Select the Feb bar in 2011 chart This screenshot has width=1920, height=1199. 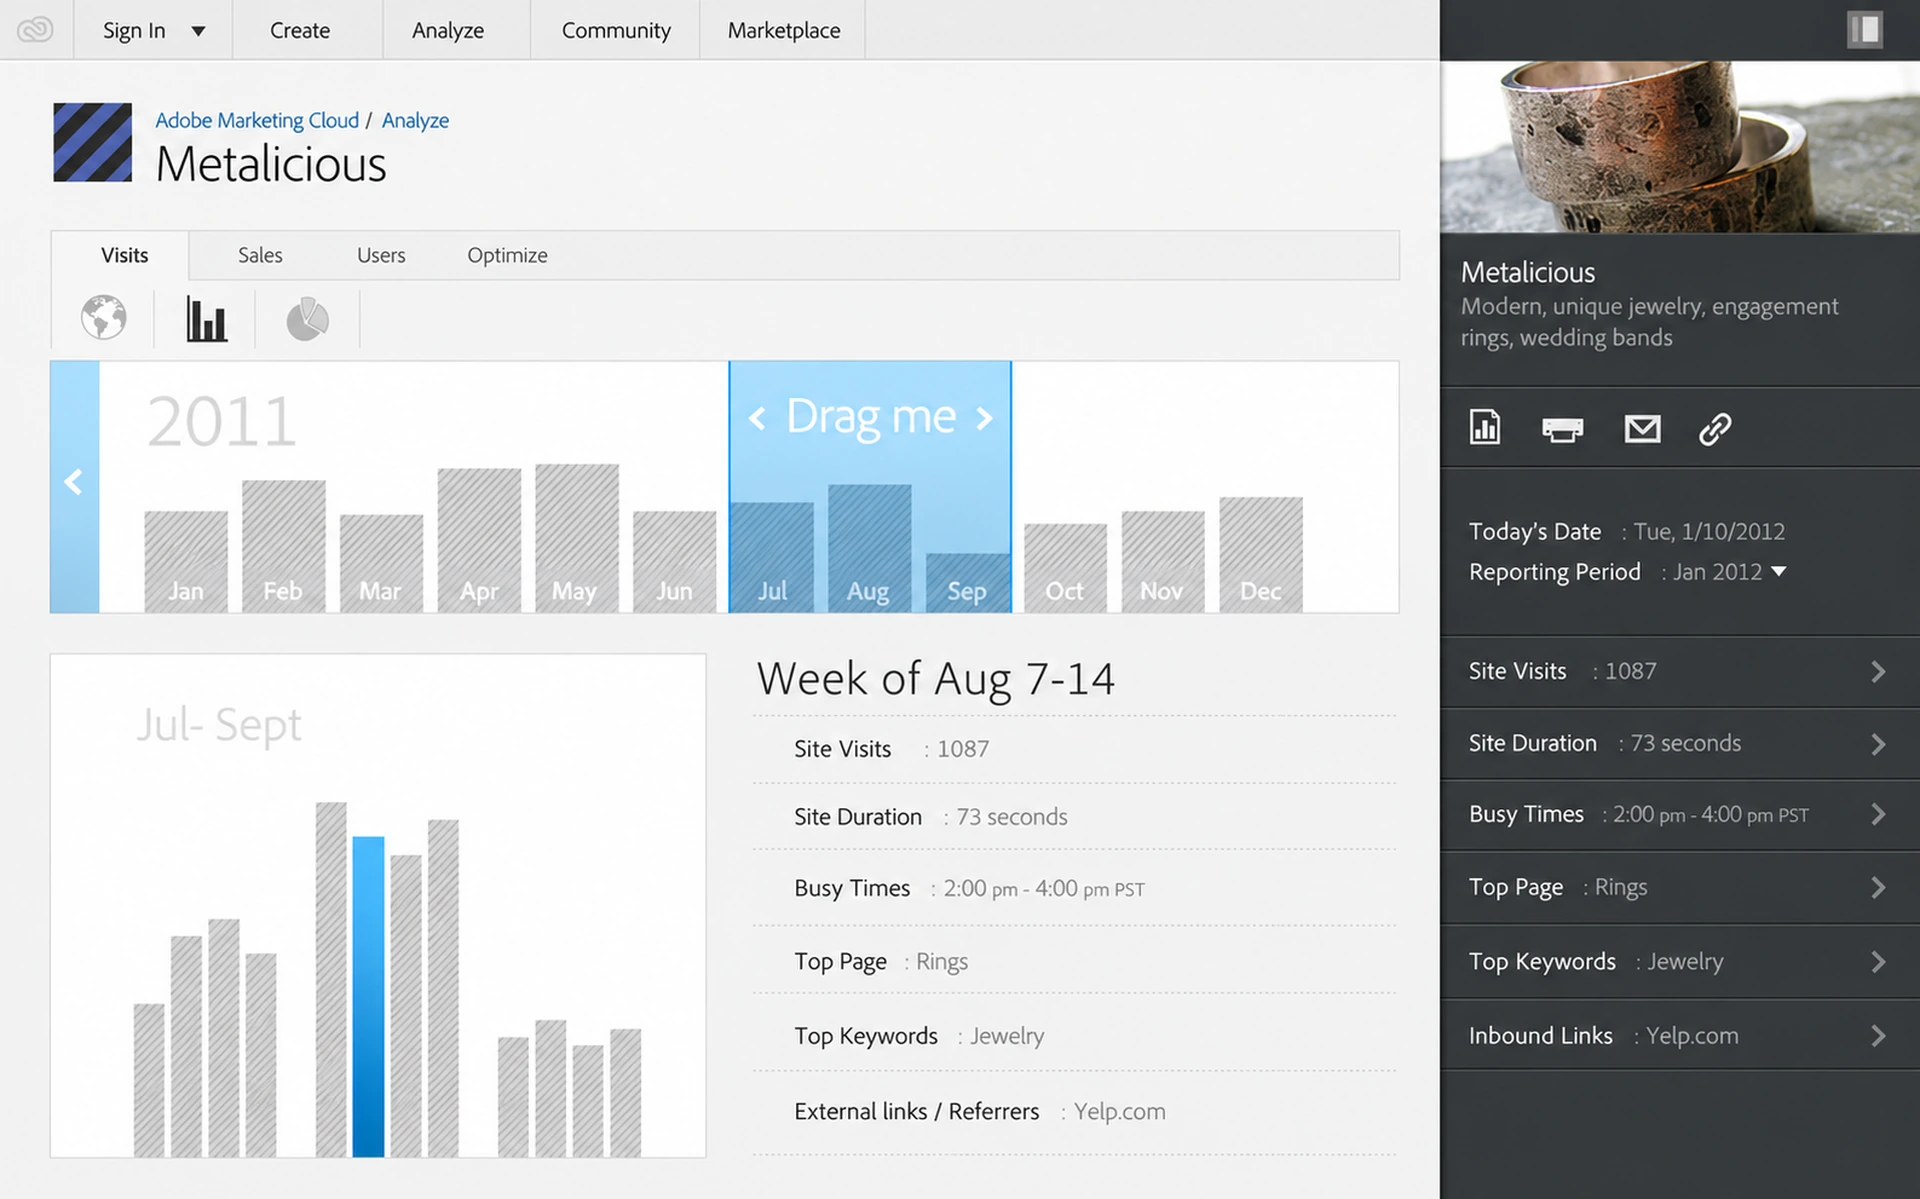pyautogui.click(x=283, y=546)
